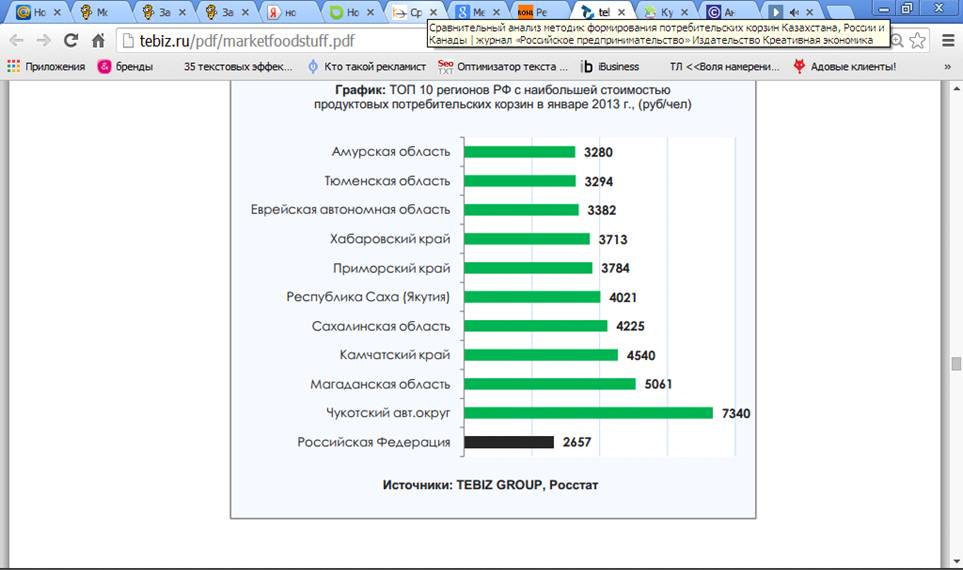Click the Магаданская область label

click(x=380, y=384)
